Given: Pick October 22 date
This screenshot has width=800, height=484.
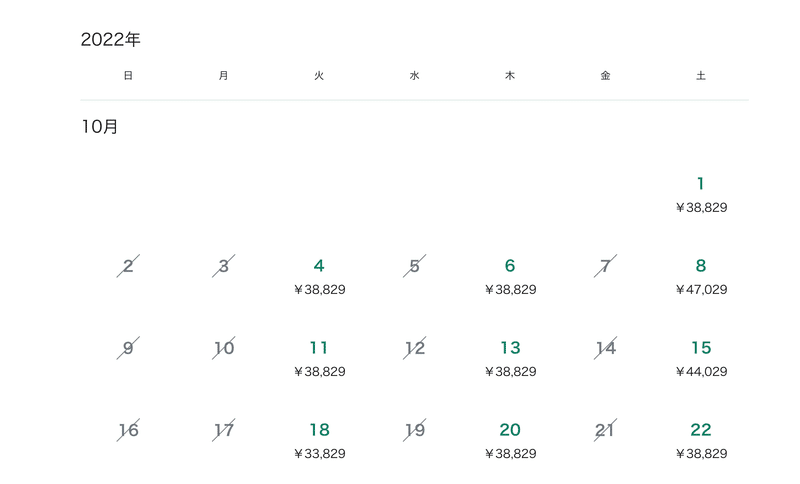Looking at the screenshot, I should tap(701, 441).
